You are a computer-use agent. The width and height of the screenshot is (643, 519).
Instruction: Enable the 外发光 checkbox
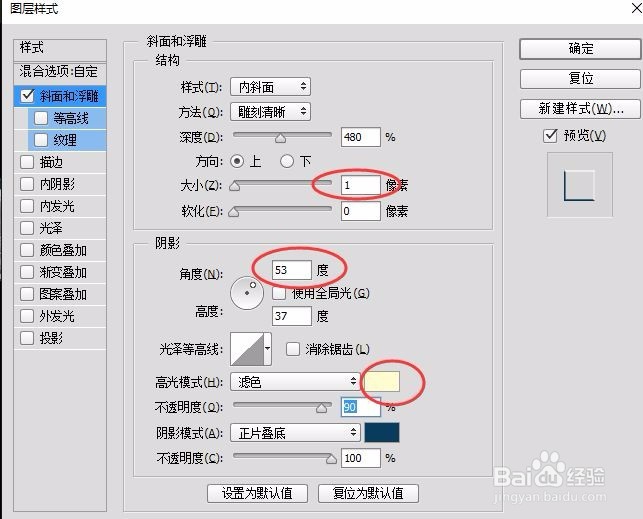[x=27, y=316]
